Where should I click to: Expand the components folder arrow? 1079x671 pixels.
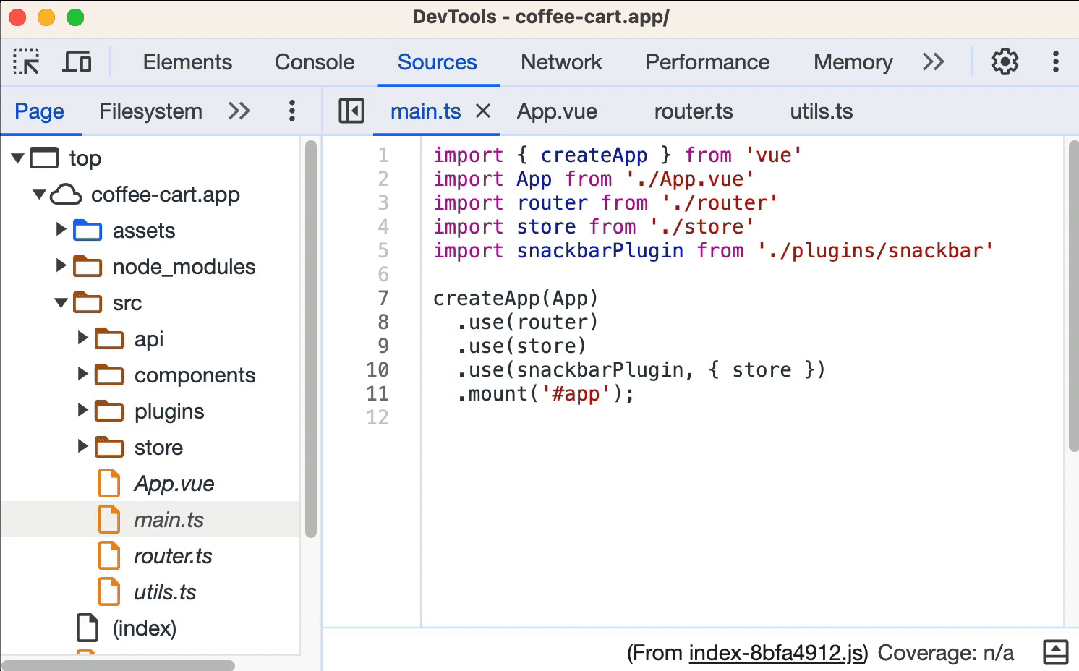coord(83,374)
